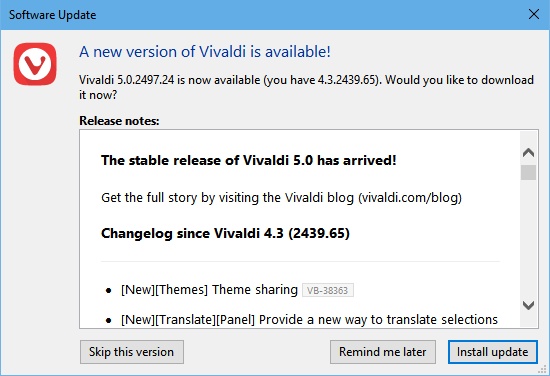Close the Software Update dialog

click(x=534, y=14)
